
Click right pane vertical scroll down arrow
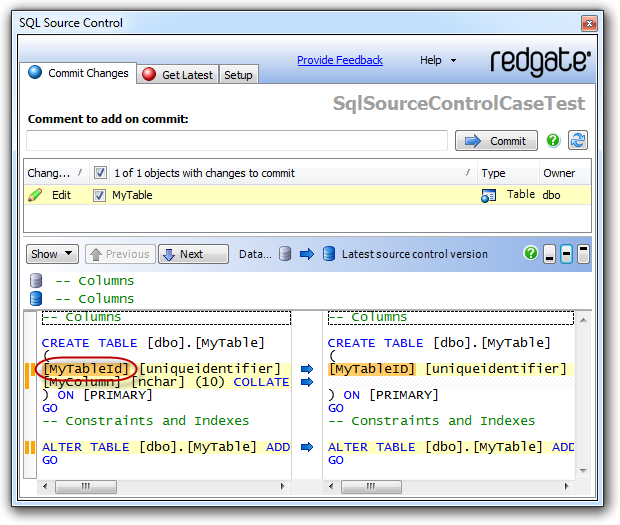click(x=583, y=470)
